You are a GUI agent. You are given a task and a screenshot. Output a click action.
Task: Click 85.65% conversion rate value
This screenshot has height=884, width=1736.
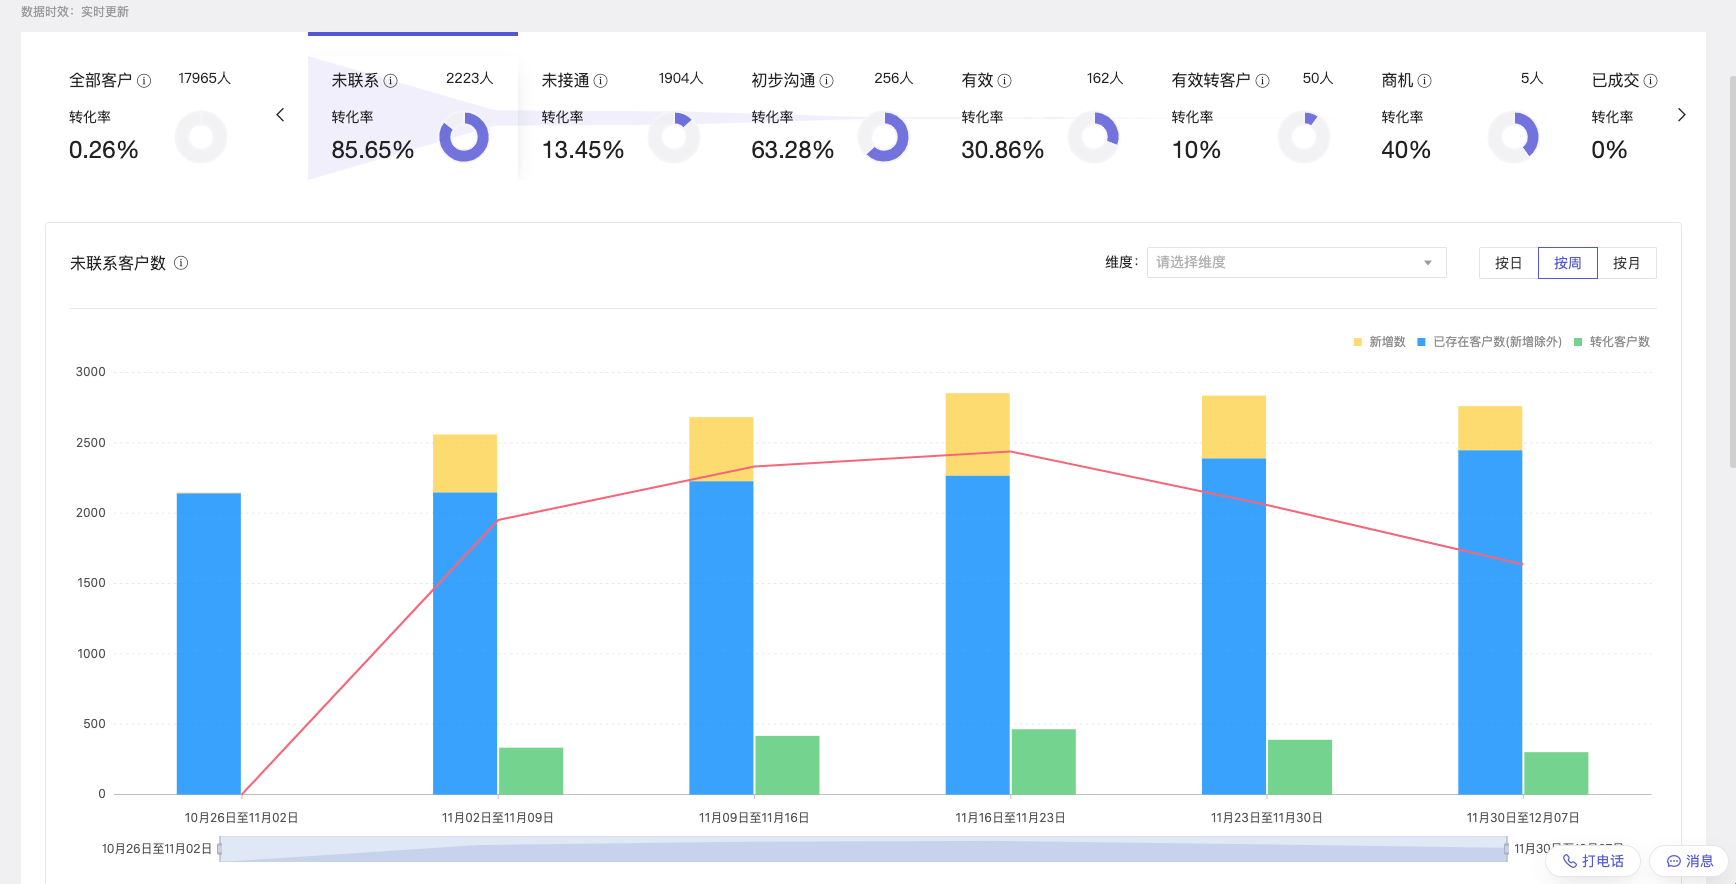[373, 150]
